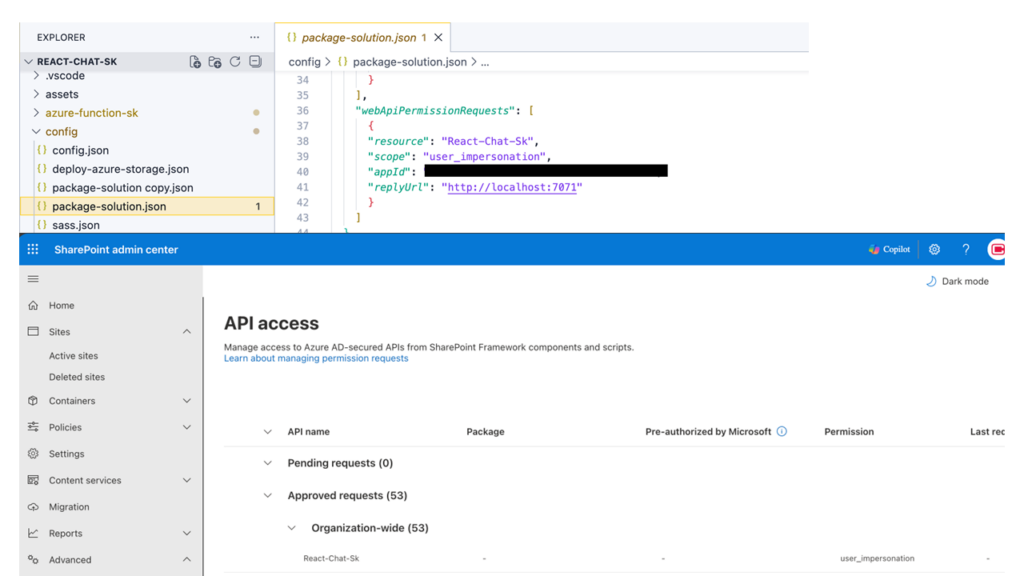Open config.json in the file tree
This screenshot has width=1024, height=576.
80,150
